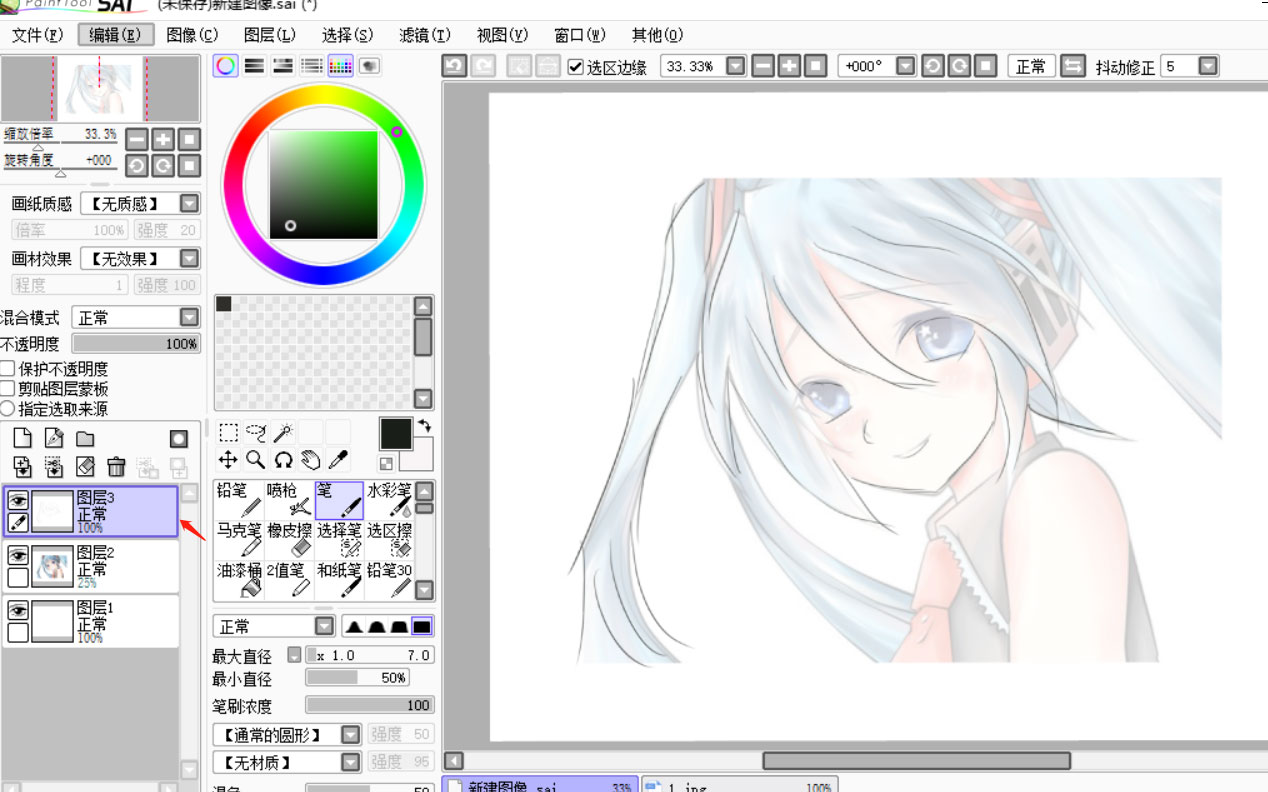This screenshot has height=792, width=1268.
Task: Uncheck the 选区边缘 checkbox
Action: [575, 67]
